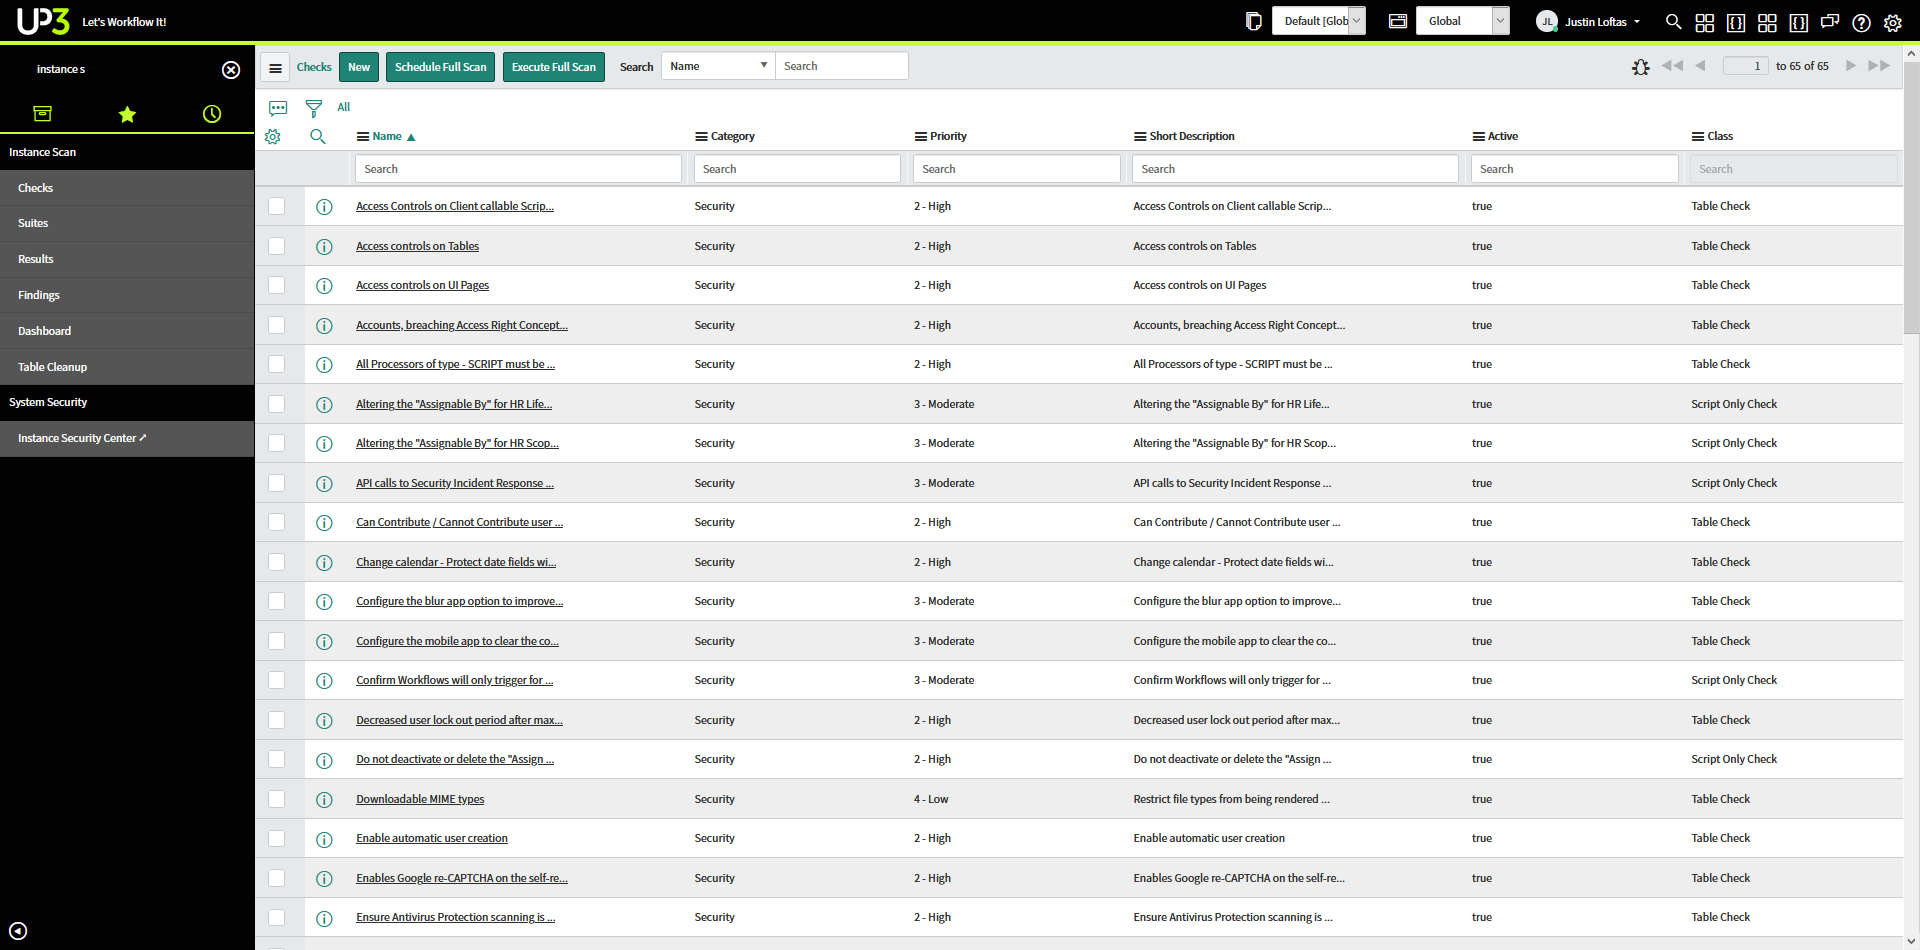Screen dimensions: 1920x950
Task: Select the star Favorites tab in the sidebar
Action: click(x=127, y=114)
